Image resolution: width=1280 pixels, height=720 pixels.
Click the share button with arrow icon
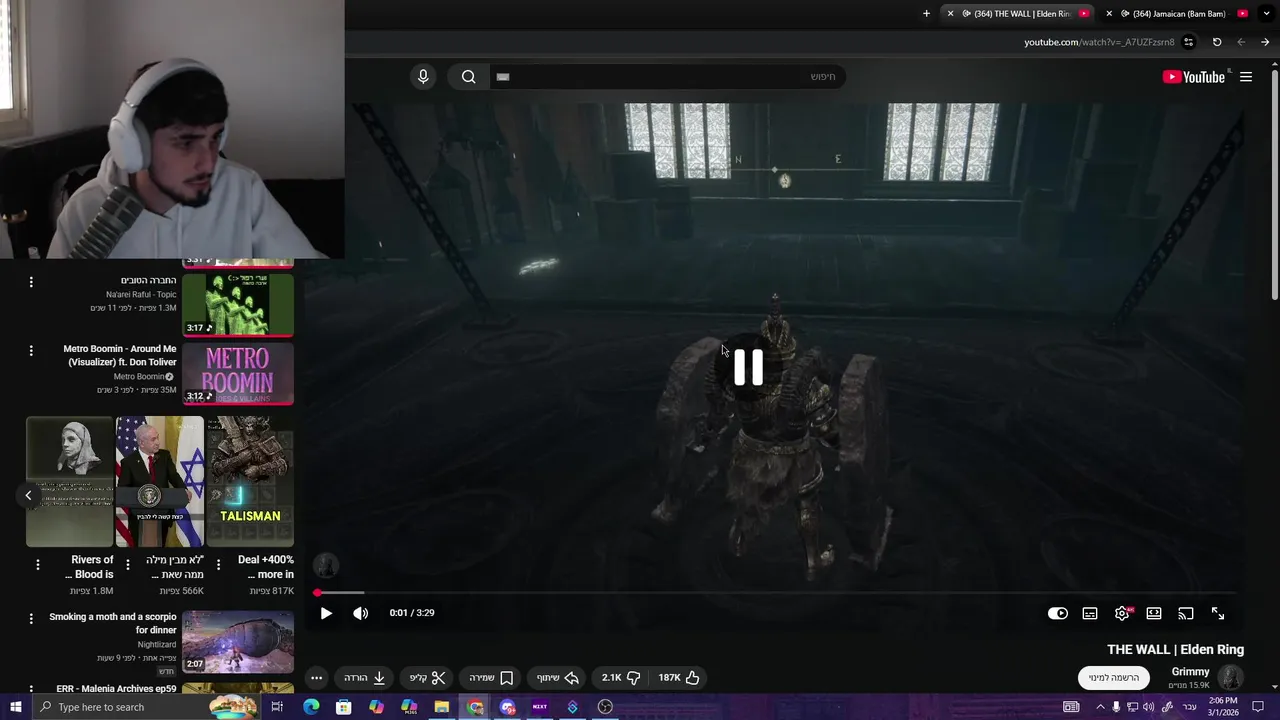point(558,677)
